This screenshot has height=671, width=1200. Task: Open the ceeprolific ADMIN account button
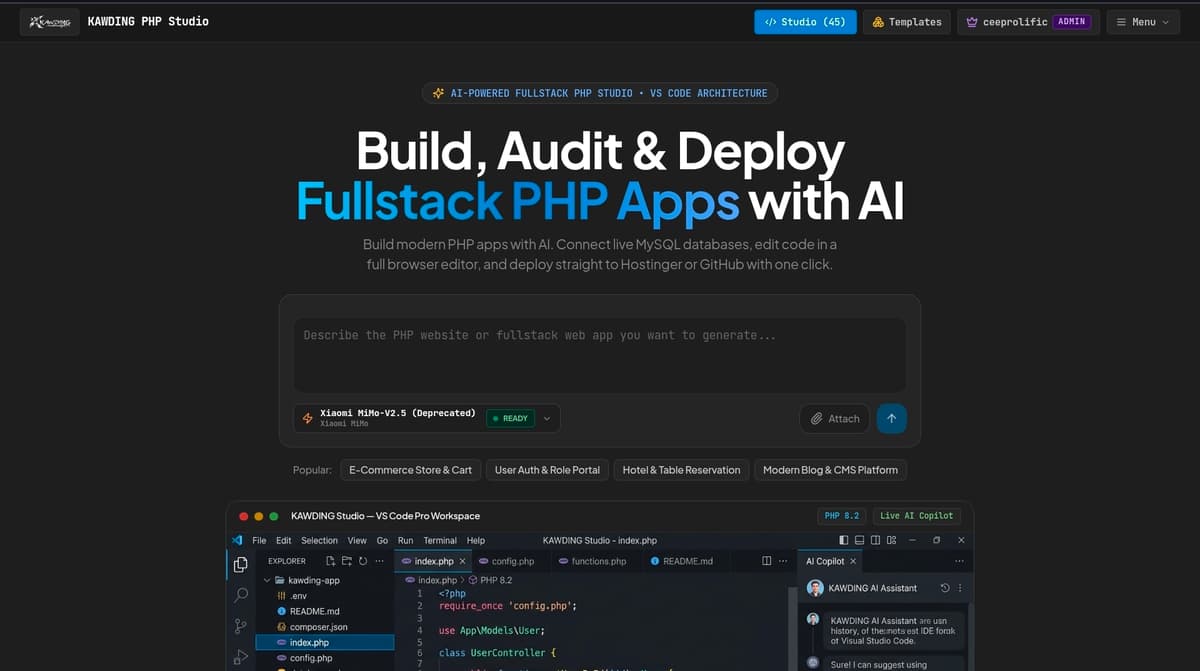pos(1028,22)
